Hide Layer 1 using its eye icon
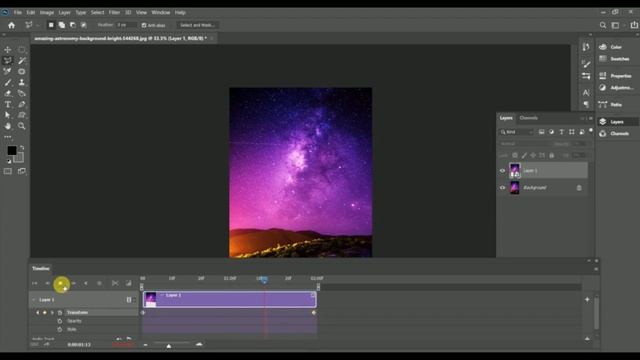The width and height of the screenshot is (640, 360). [x=502, y=171]
